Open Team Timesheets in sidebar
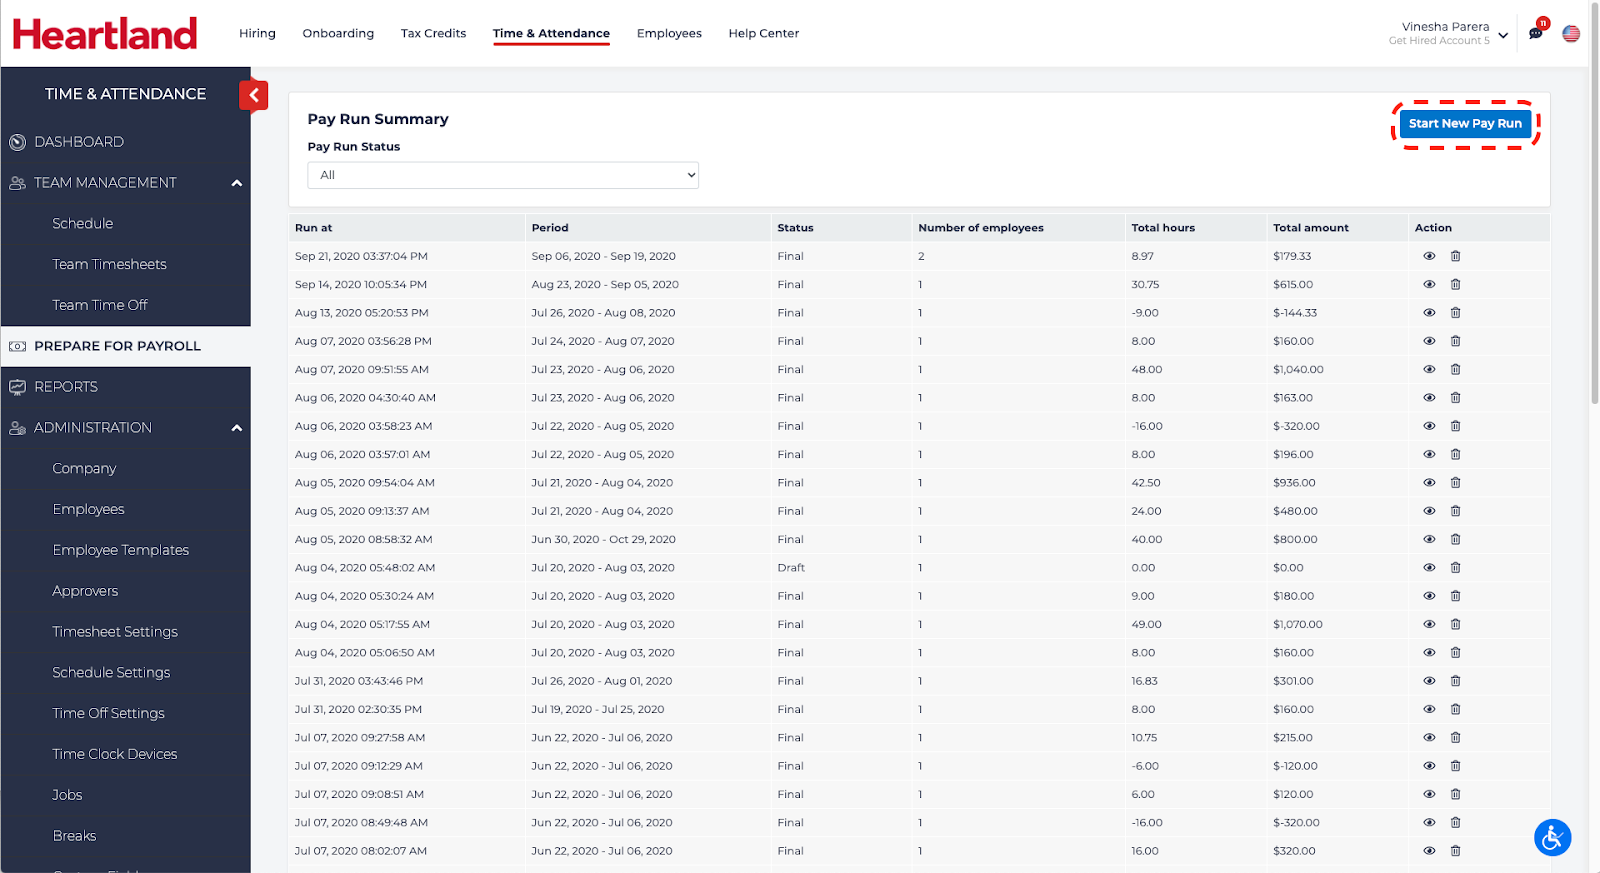The width and height of the screenshot is (1600, 873). (109, 264)
